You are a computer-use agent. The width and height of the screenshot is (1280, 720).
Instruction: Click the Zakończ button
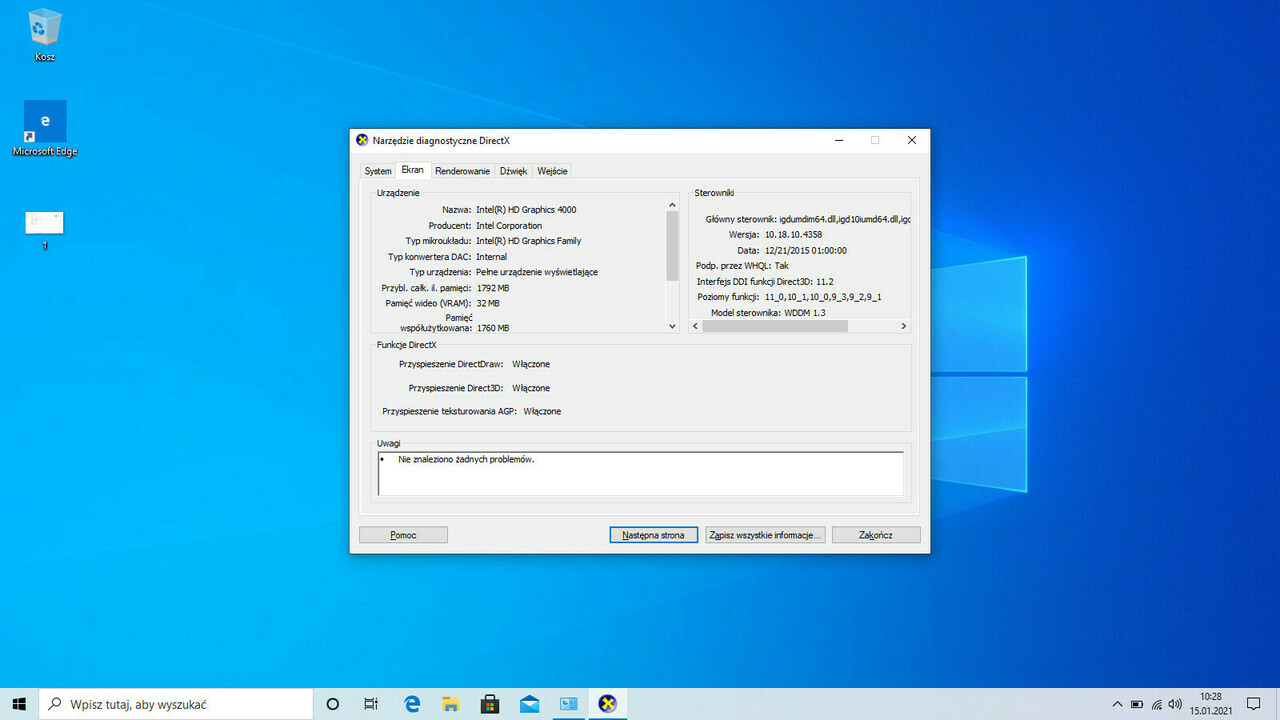click(x=876, y=535)
